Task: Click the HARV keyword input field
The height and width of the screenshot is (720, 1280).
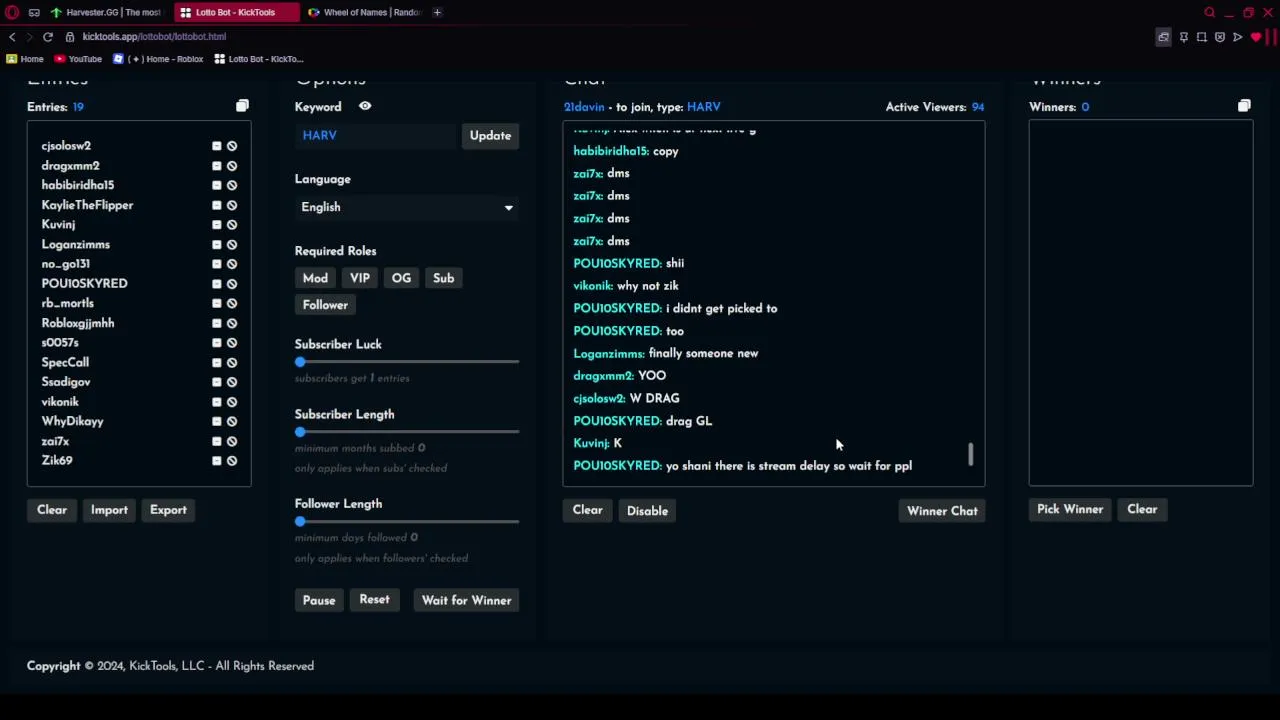Action: click(x=375, y=136)
